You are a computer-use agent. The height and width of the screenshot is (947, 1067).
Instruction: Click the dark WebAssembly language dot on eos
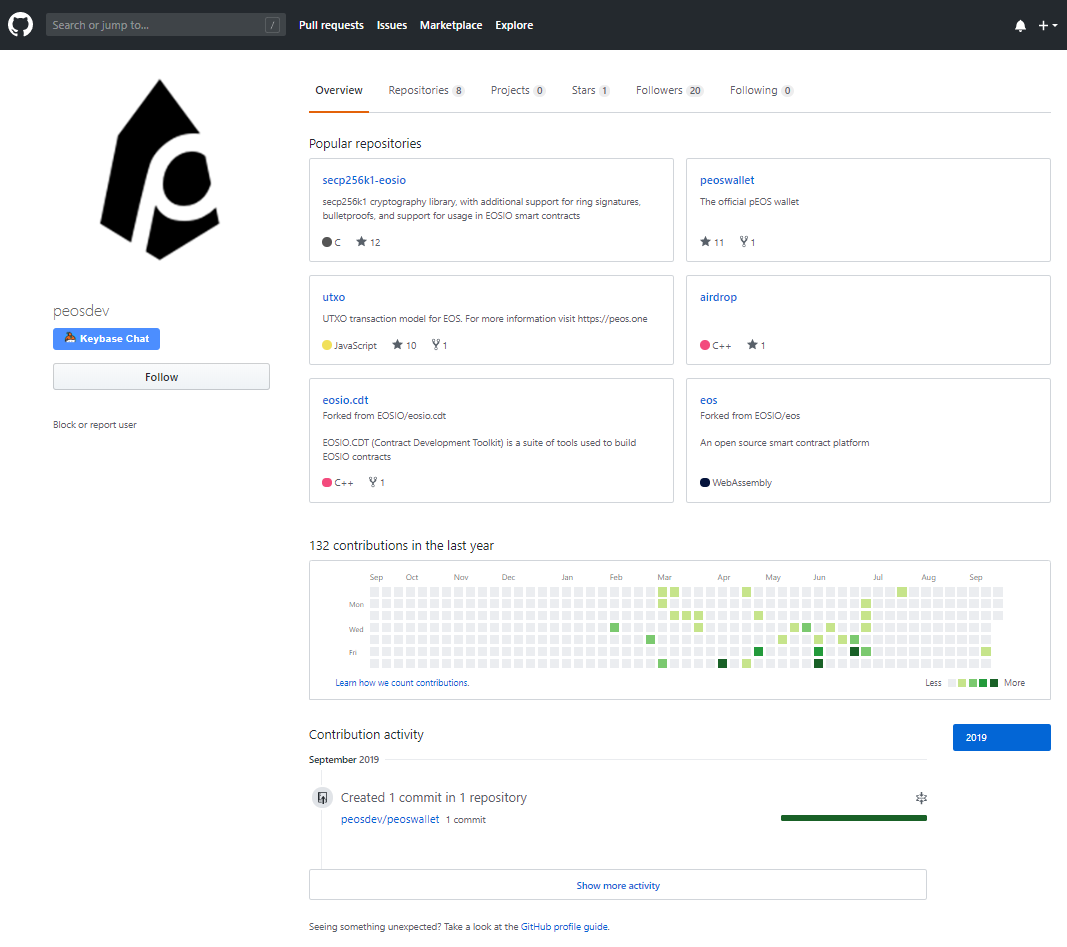coord(705,482)
